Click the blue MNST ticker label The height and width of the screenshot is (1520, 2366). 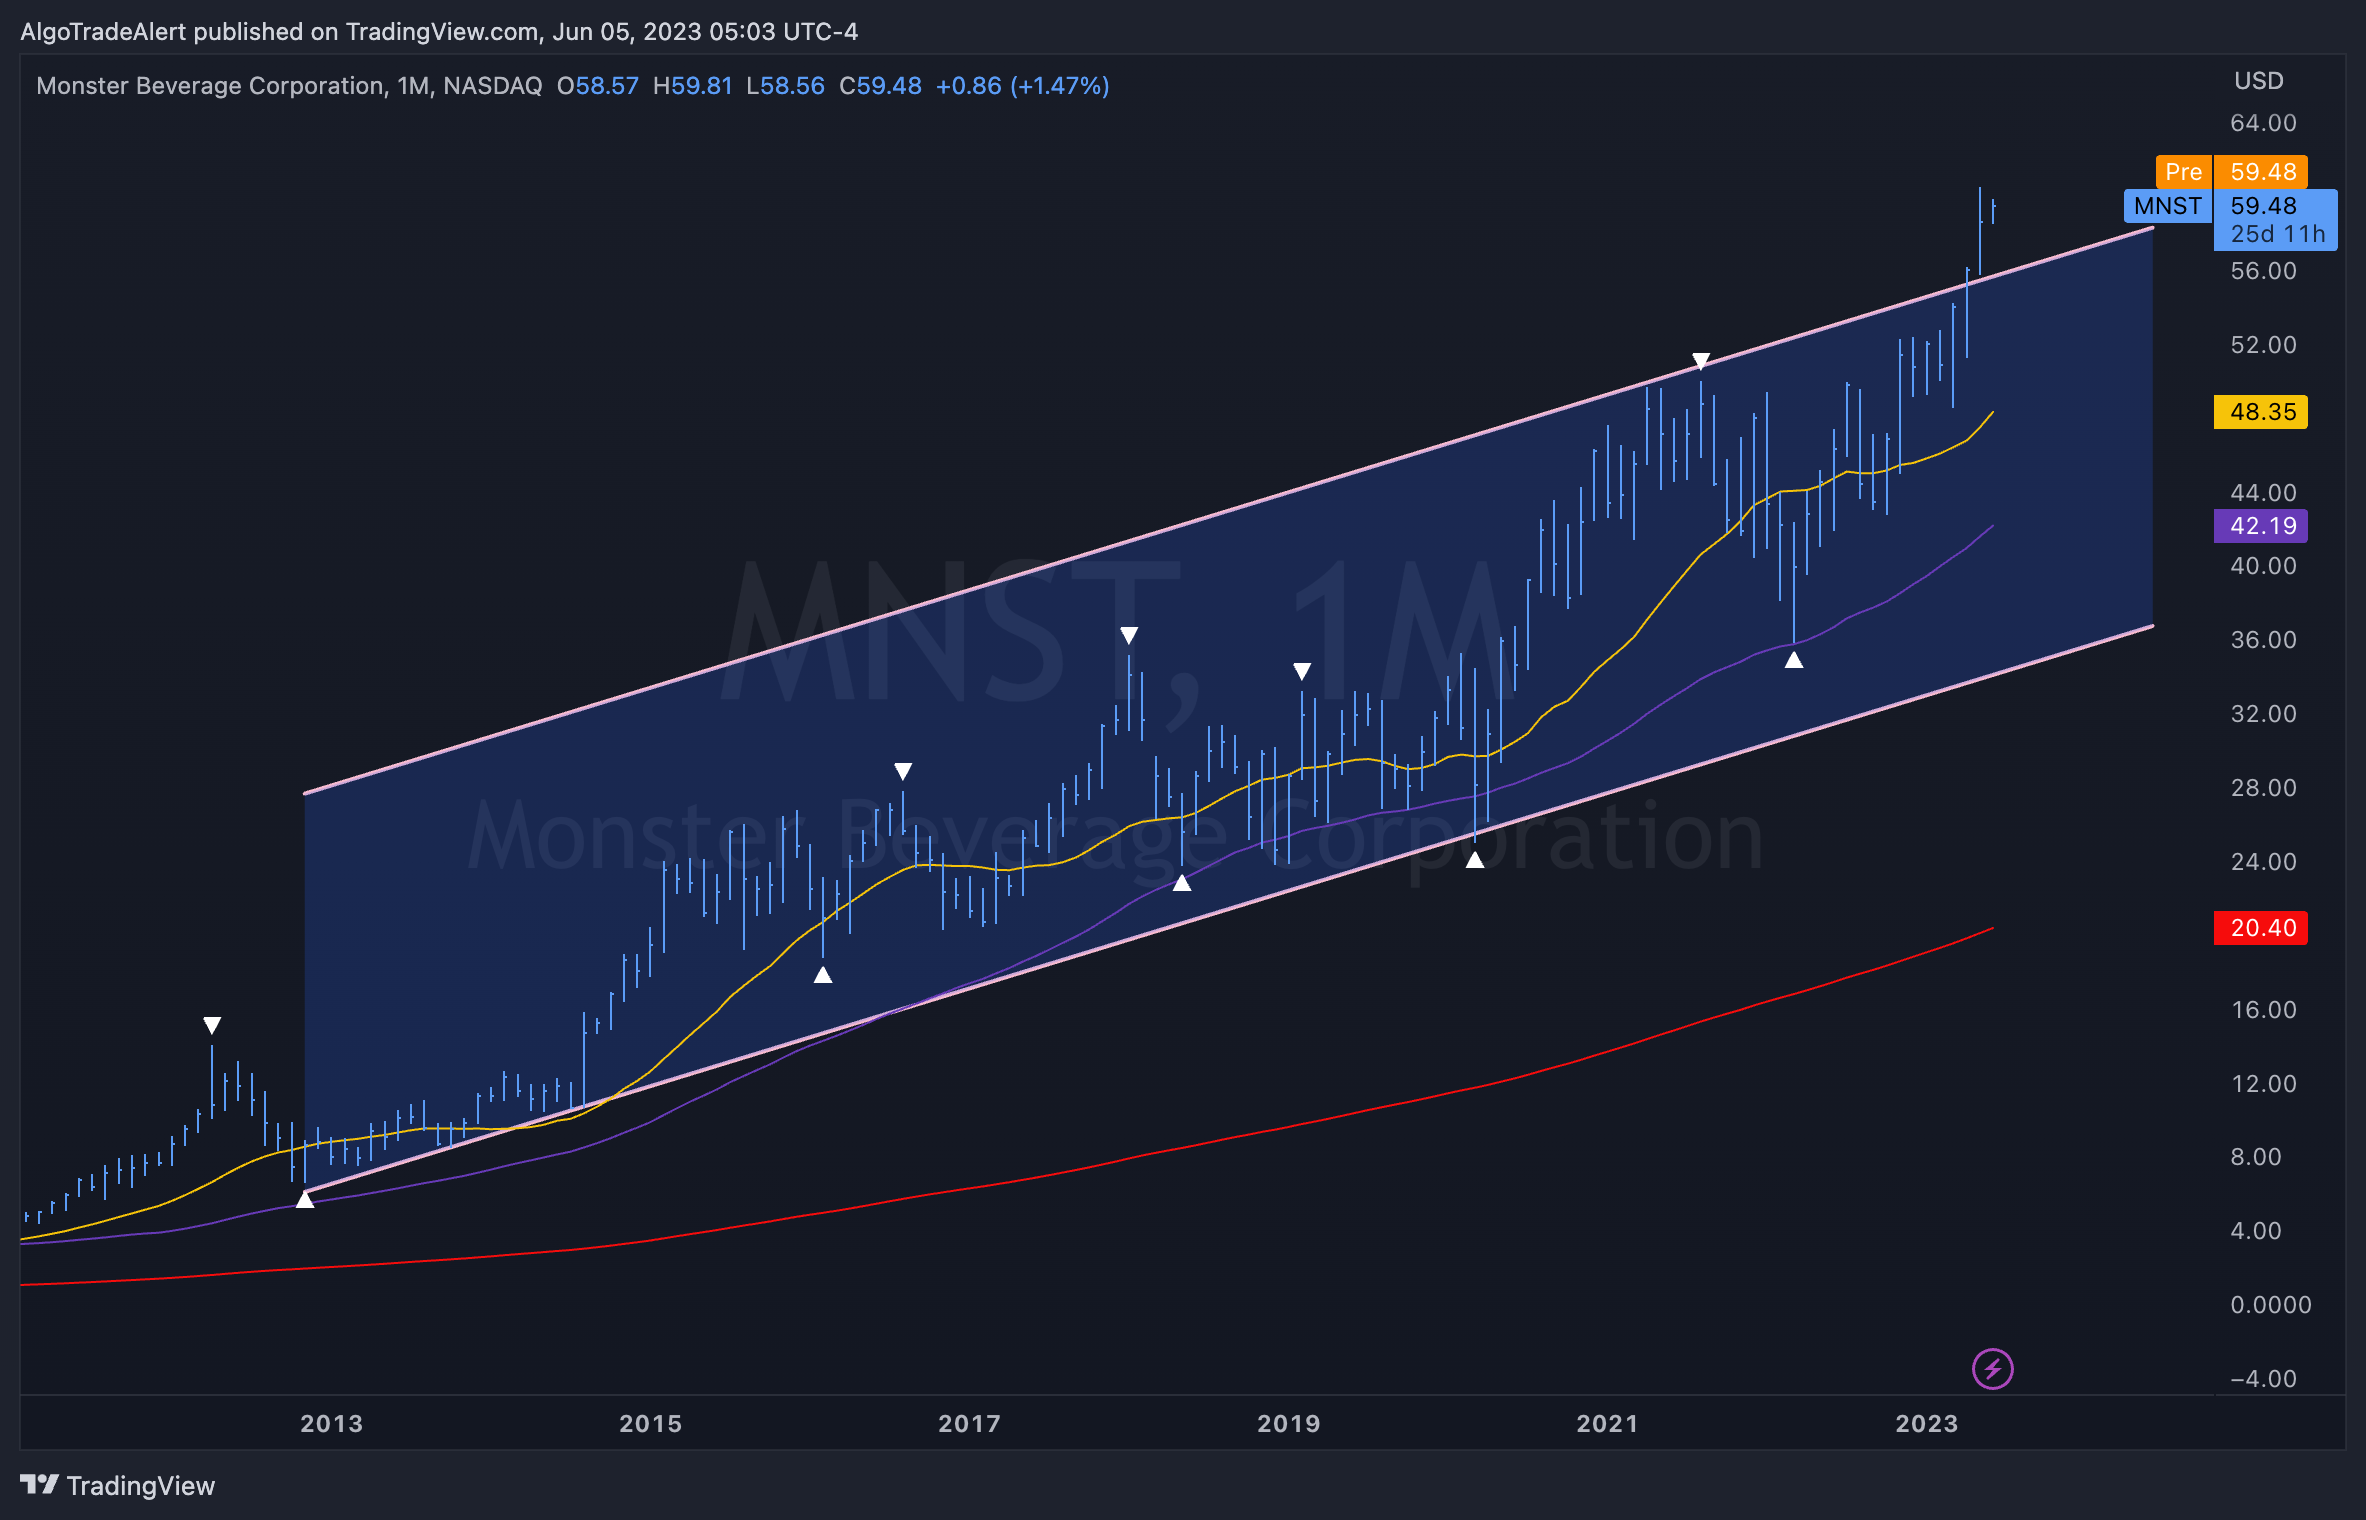2167,206
